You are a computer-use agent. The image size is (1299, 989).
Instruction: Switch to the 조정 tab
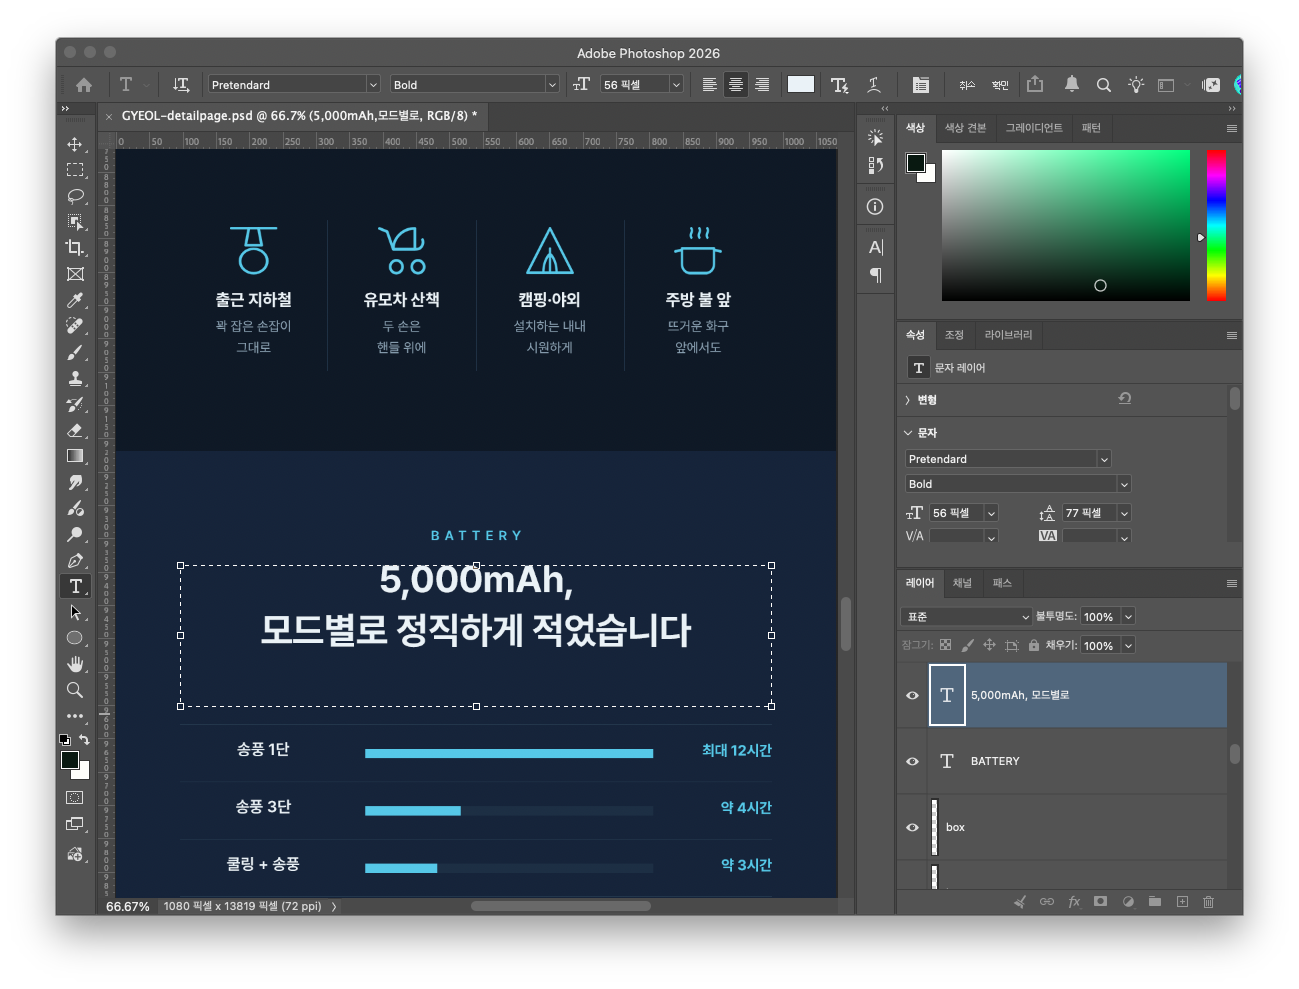(x=954, y=335)
